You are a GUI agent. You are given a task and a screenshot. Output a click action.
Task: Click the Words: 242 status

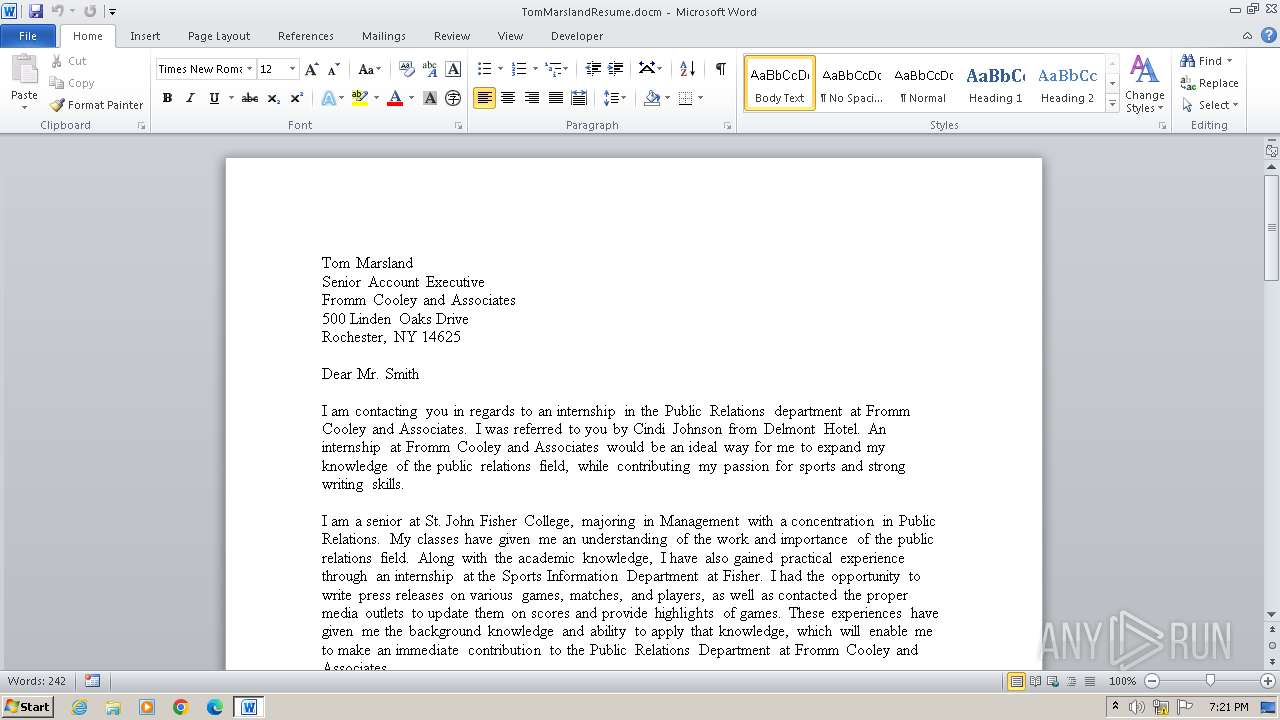(x=37, y=681)
